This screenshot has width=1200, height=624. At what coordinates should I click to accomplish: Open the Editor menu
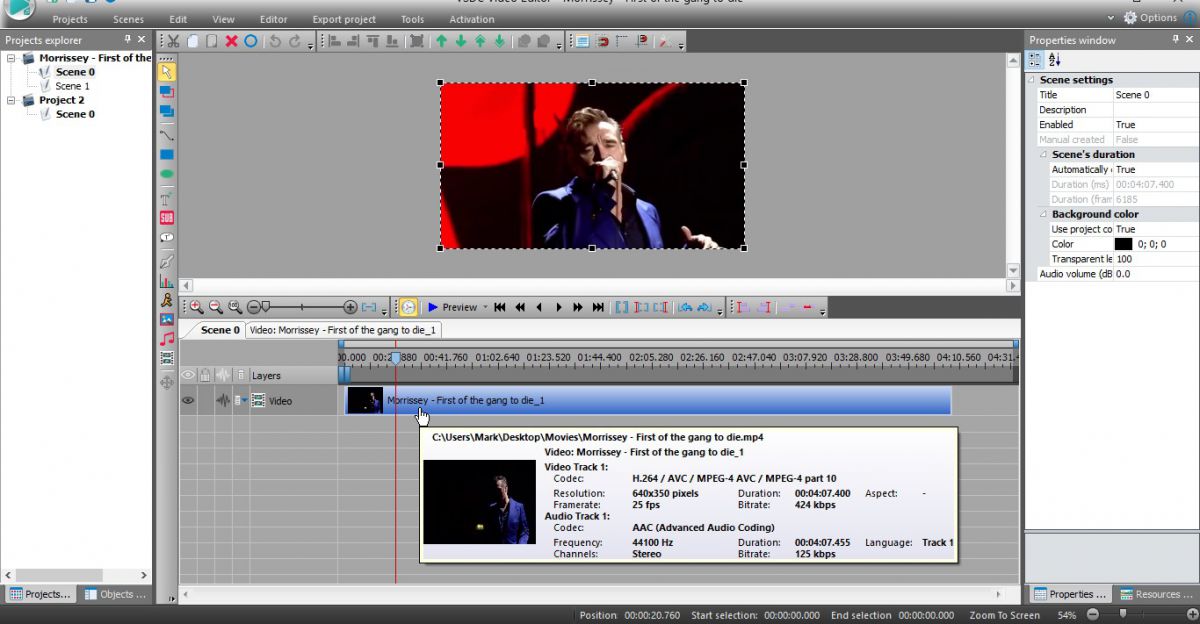[x=273, y=19]
